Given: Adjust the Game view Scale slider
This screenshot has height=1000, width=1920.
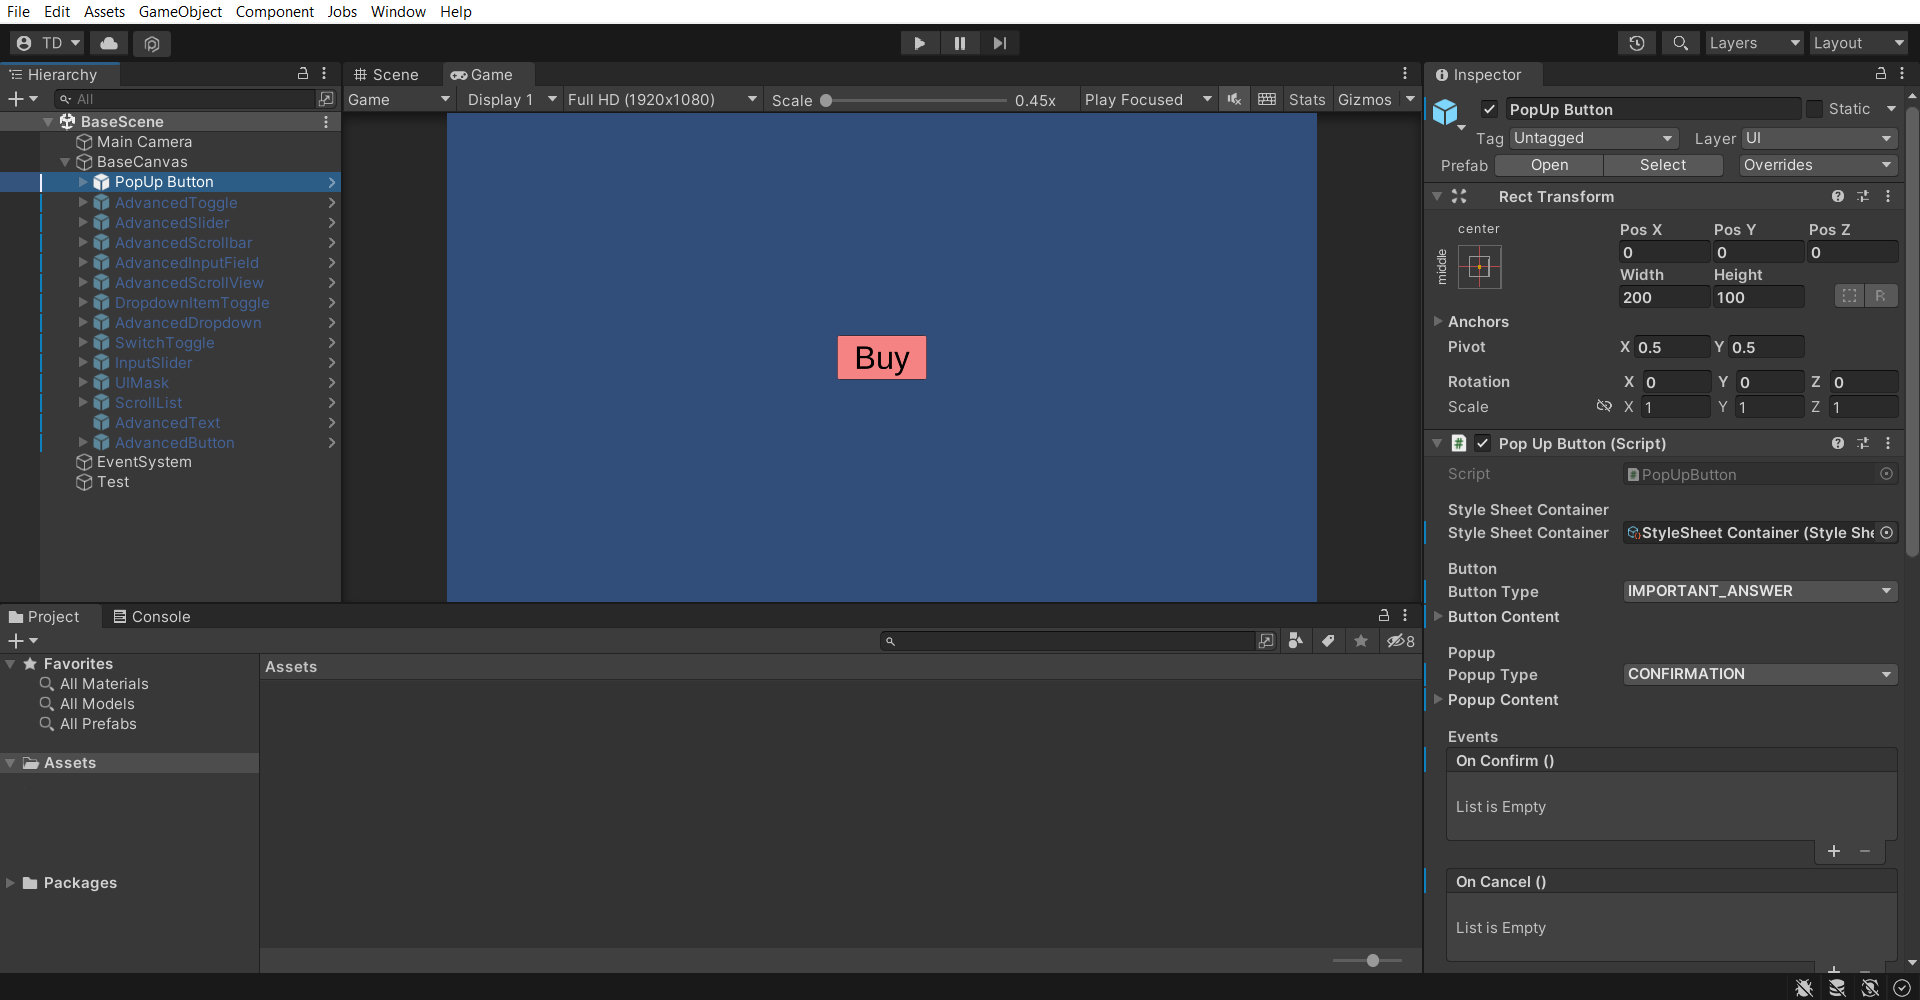Looking at the screenshot, I should [x=914, y=100].
